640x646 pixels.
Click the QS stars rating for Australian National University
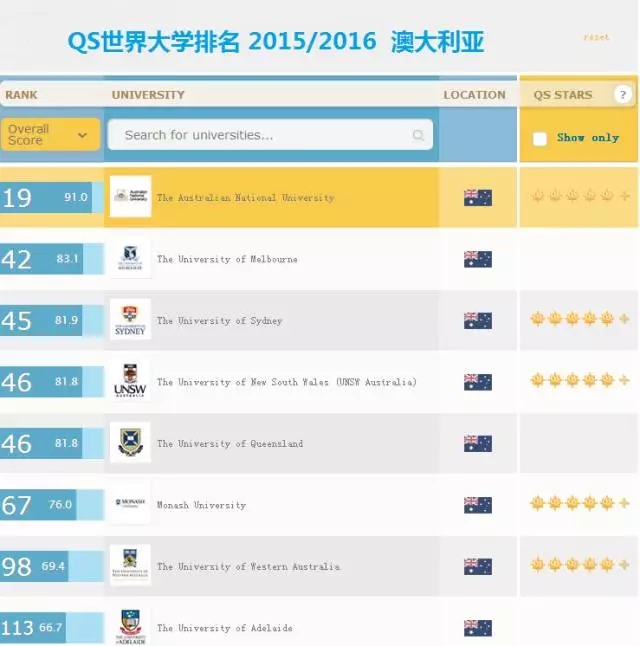click(580, 195)
